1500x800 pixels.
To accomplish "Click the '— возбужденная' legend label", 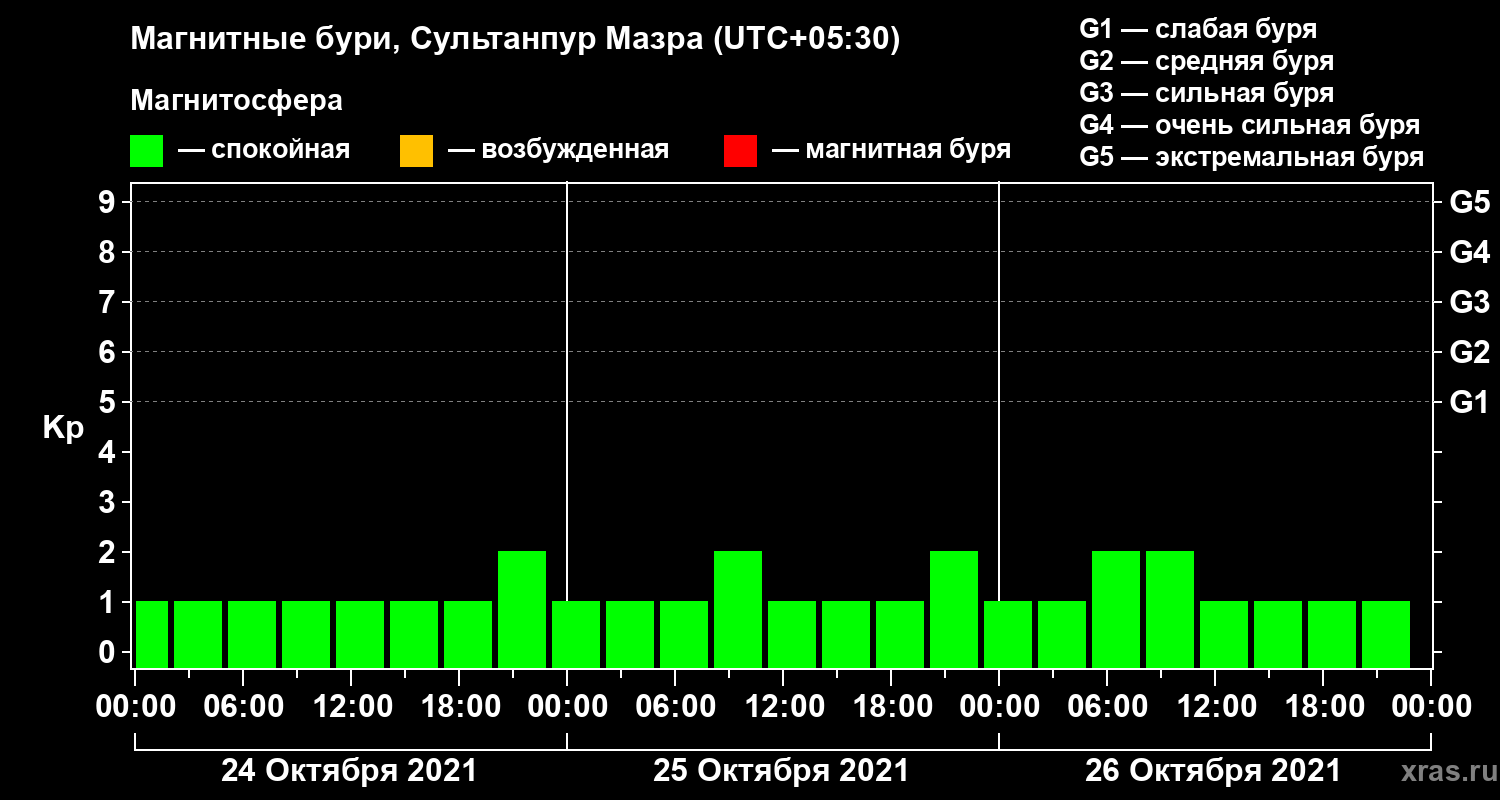I will [x=558, y=151].
